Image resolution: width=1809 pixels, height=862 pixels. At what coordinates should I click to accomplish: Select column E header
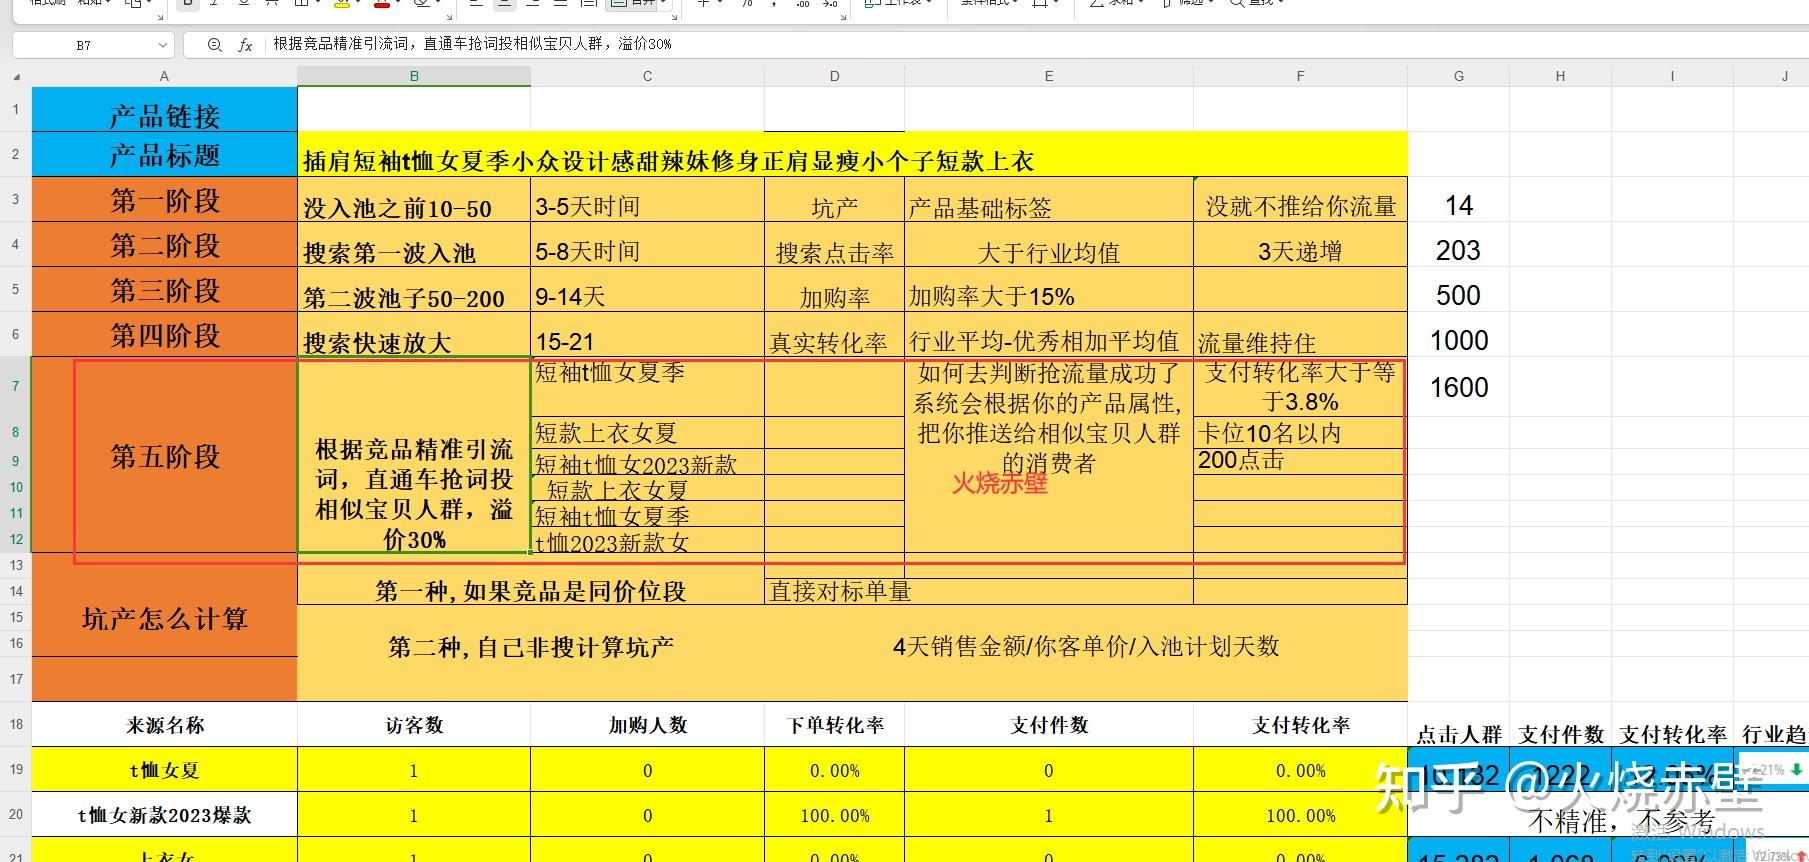pos(1048,76)
